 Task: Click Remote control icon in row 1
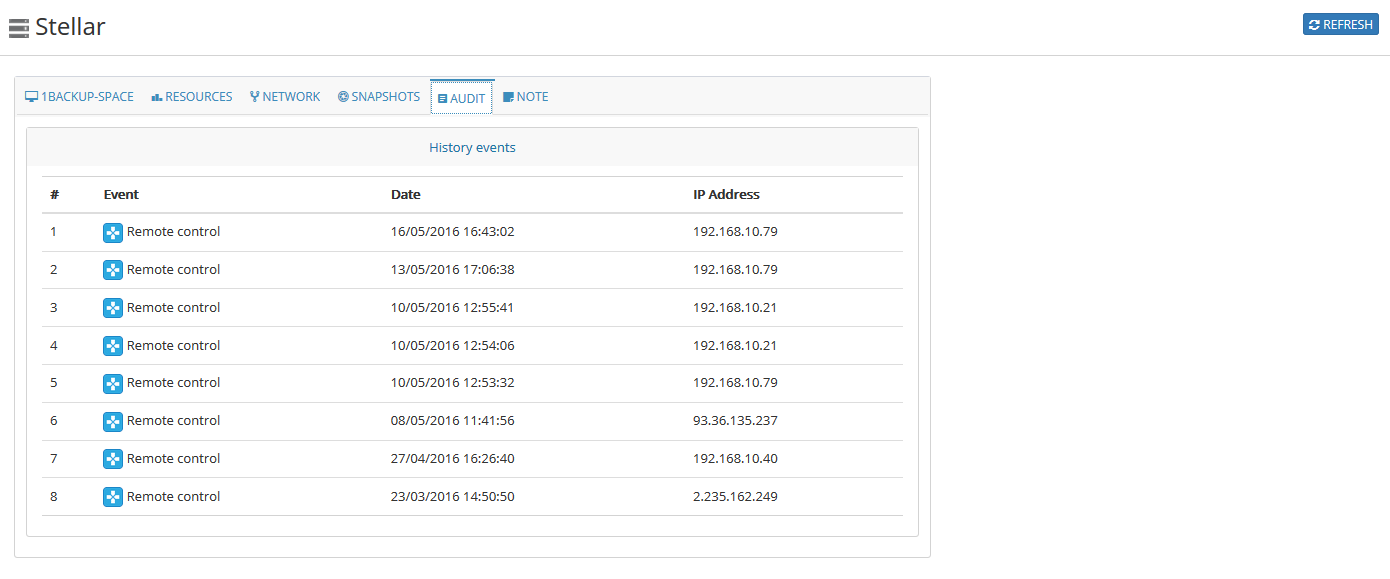pos(113,232)
